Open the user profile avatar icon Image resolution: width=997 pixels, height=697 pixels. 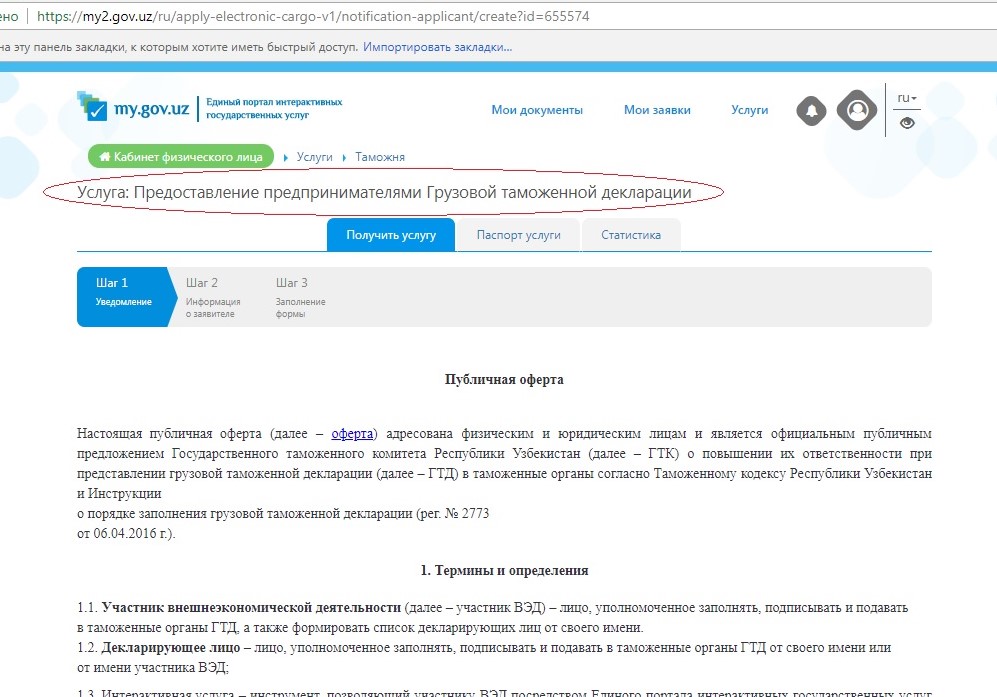click(856, 109)
